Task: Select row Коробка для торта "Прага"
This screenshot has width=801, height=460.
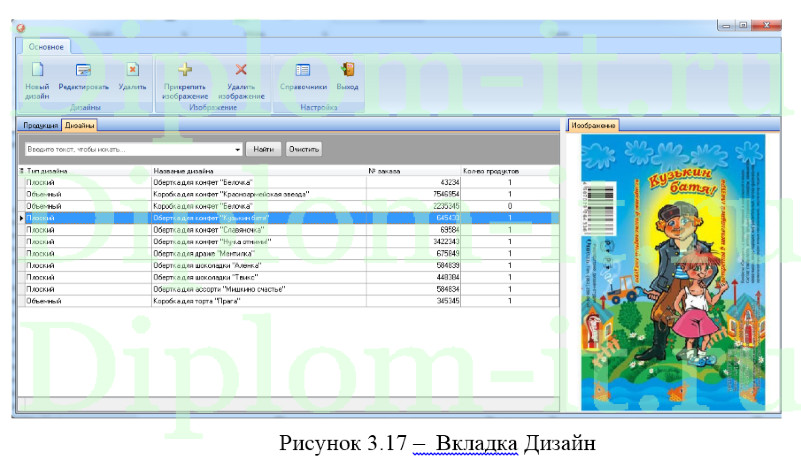Action: click(289, 301)
